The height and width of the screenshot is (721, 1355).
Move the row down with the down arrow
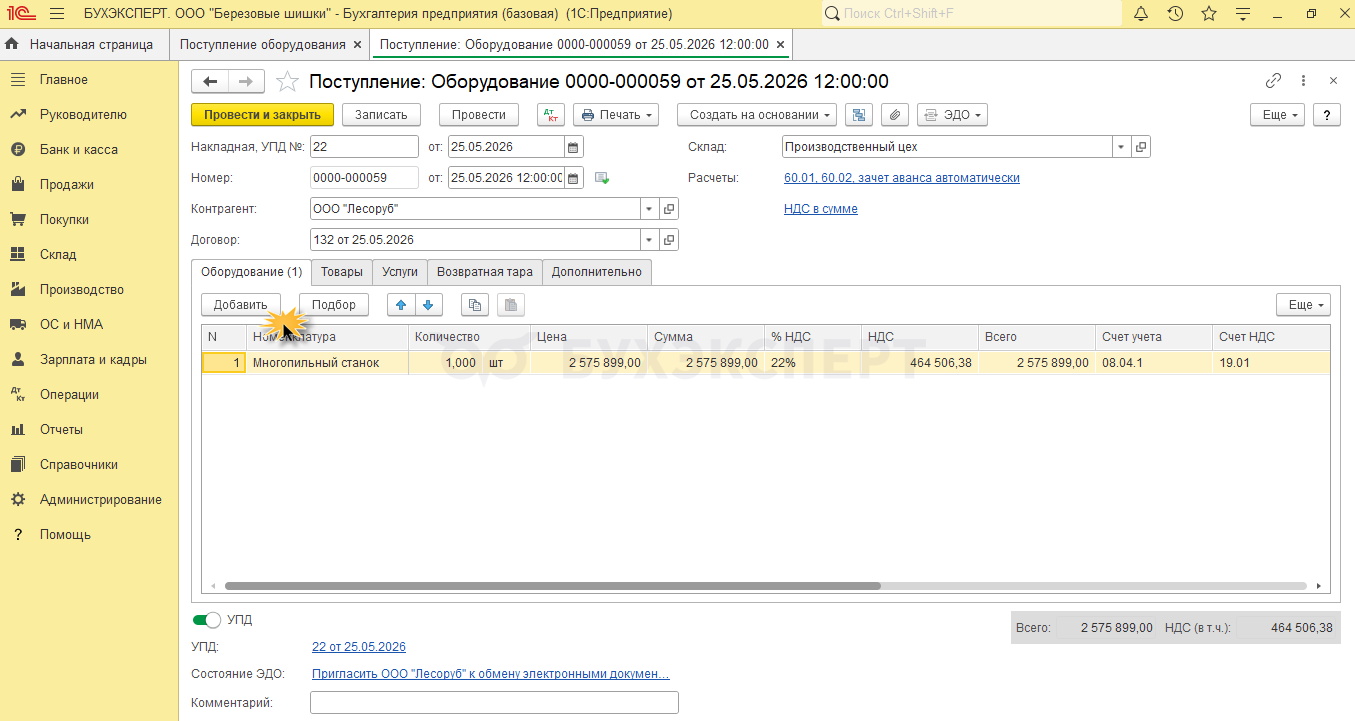click(428, 305)
